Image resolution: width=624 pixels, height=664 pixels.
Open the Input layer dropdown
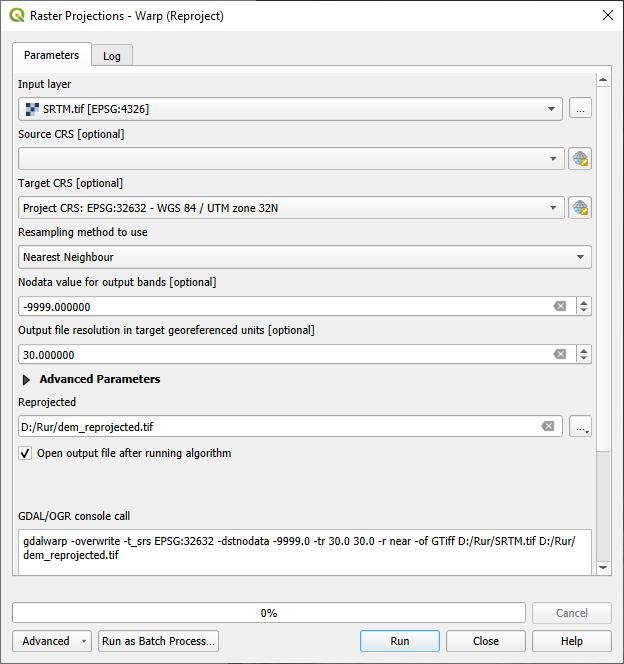(290, 109)
